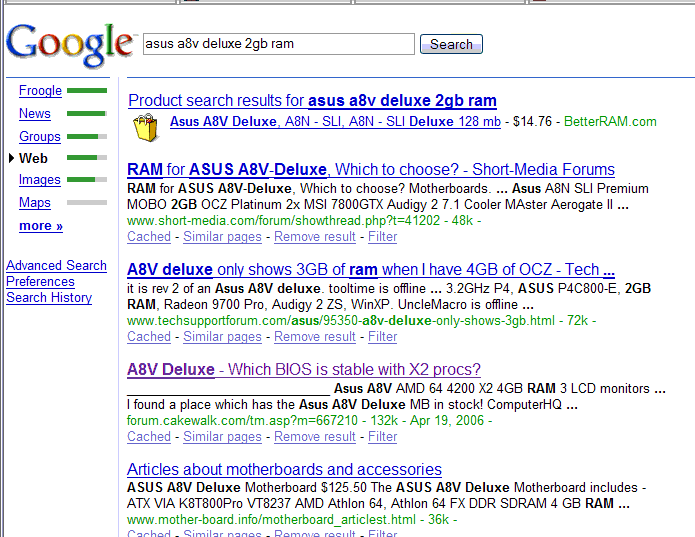Click the BetterRAM.com seller text
The height and width of the screenshot is (537, 695).
point(610,121)
